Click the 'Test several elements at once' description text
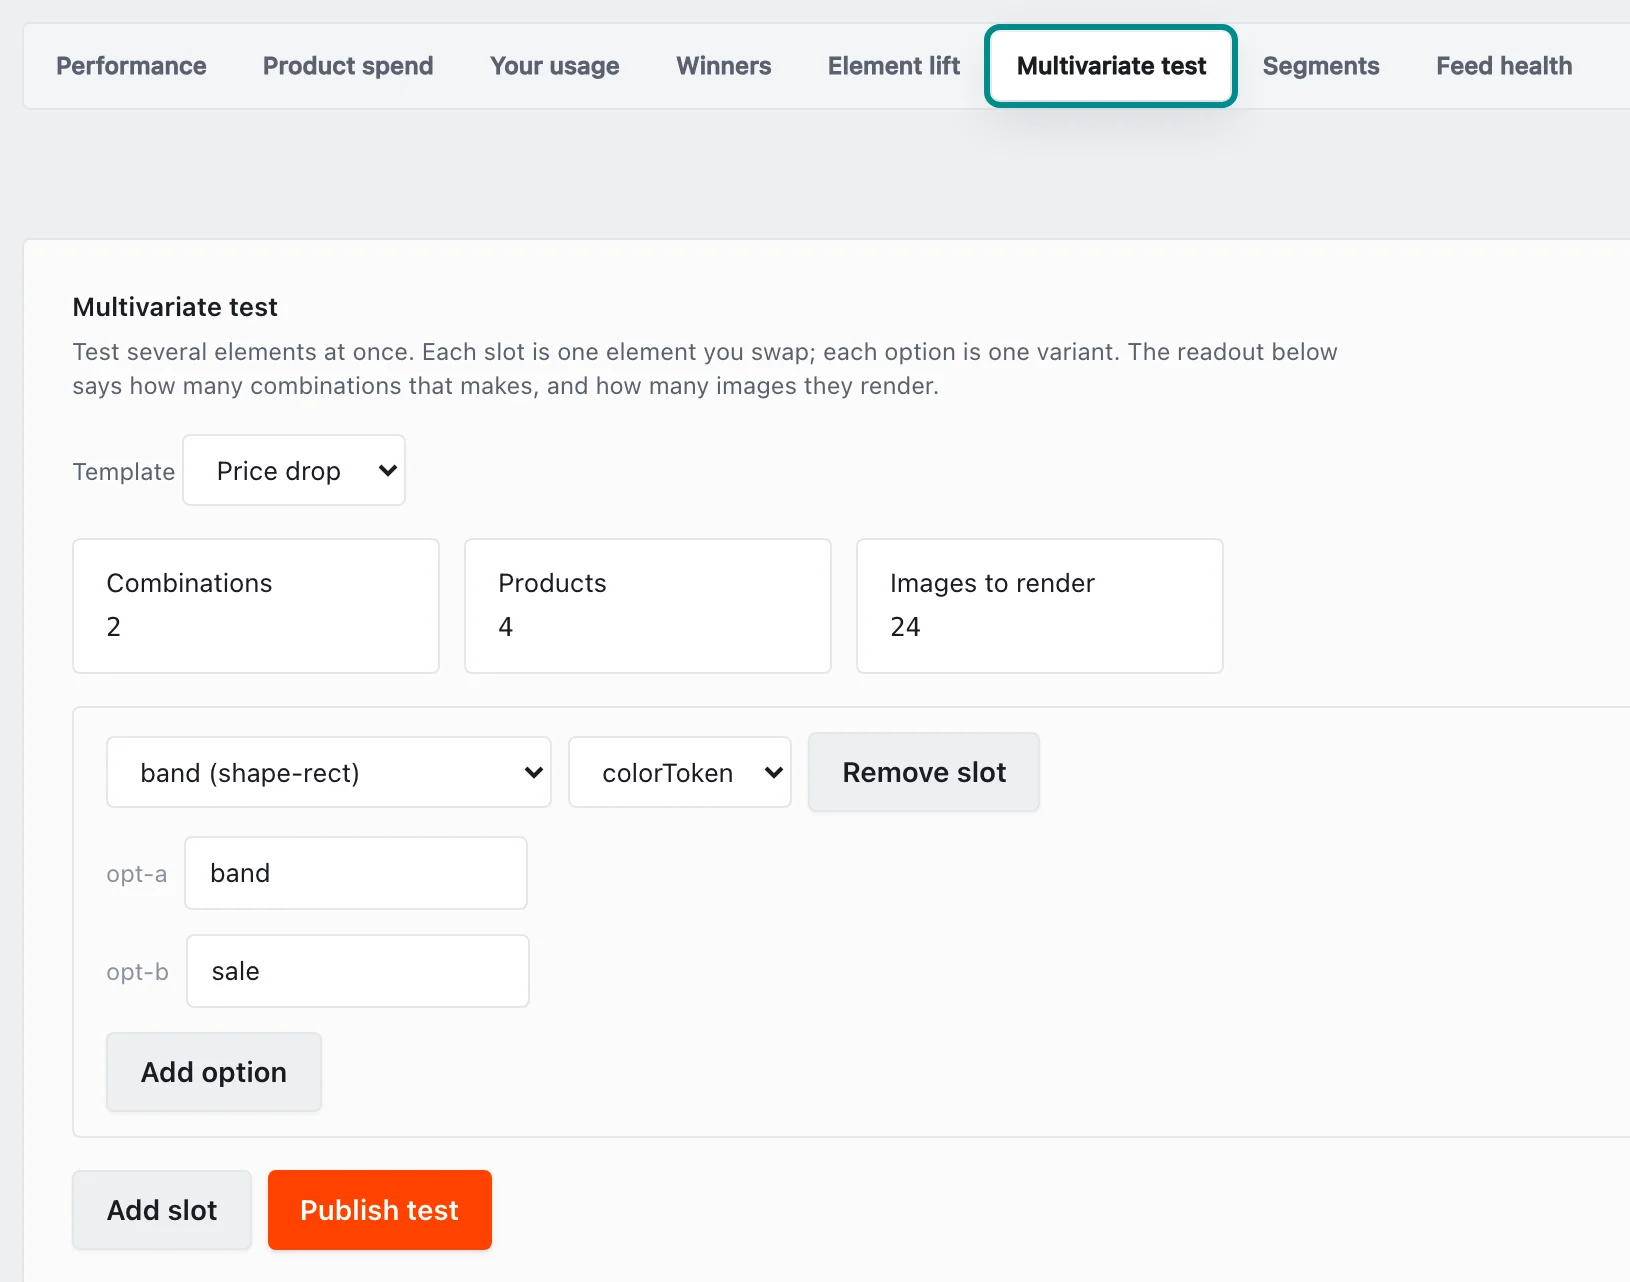This screenshot has width=1630, height=1282. (705, 369)
